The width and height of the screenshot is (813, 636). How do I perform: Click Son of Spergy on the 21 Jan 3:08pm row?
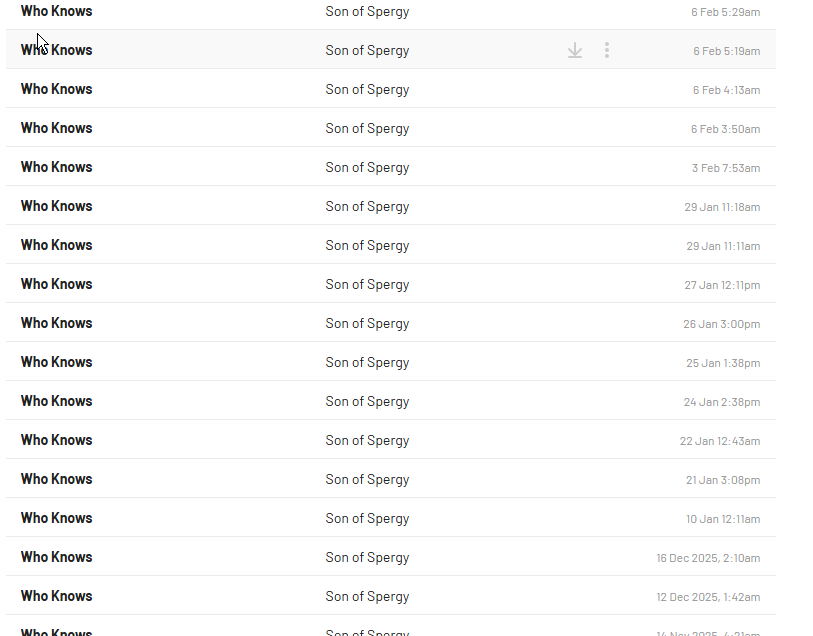pyautogui.click(x=367, y=479)
